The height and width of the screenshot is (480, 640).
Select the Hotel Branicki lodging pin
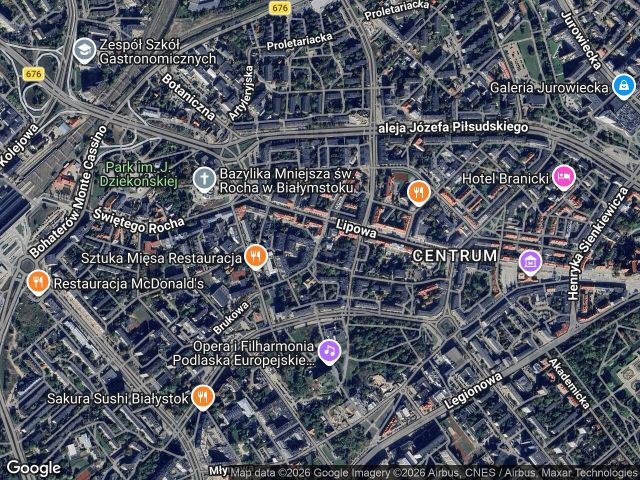click(x=564, y=177)
